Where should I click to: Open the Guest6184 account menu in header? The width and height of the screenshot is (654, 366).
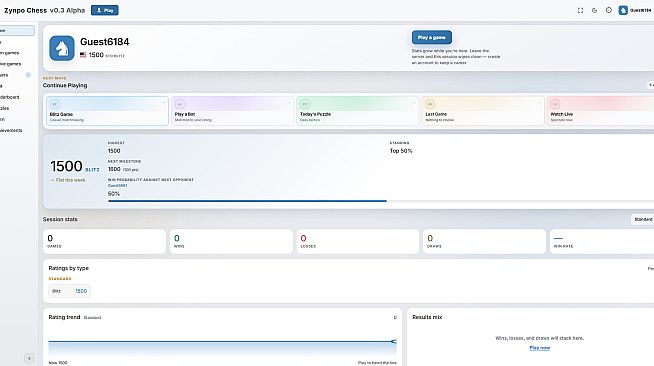coord(636,10)
